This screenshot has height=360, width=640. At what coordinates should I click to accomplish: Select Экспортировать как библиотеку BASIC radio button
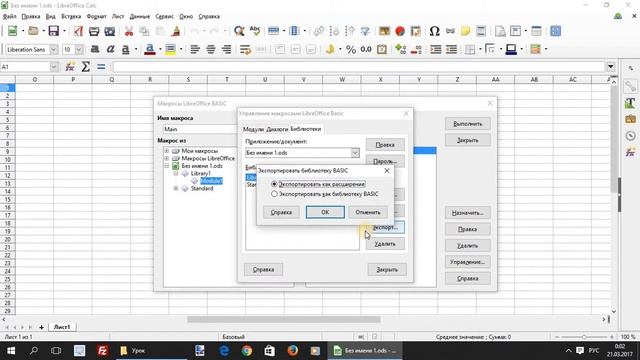pos(274,194)
